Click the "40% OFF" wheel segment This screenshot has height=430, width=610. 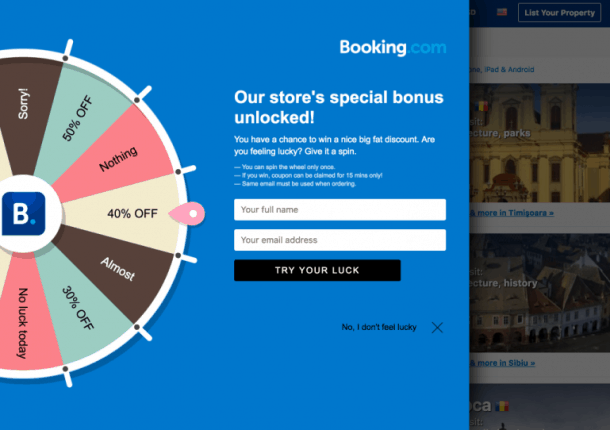pos(132,213)
